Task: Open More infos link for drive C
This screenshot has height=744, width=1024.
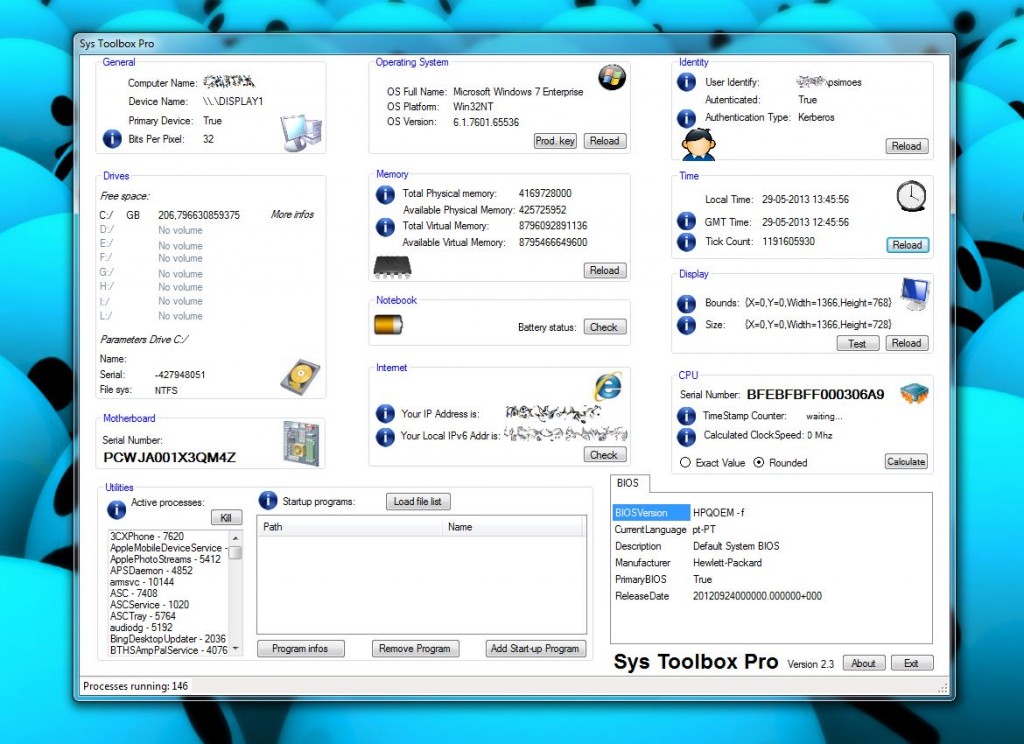Action: click(293, 214)
